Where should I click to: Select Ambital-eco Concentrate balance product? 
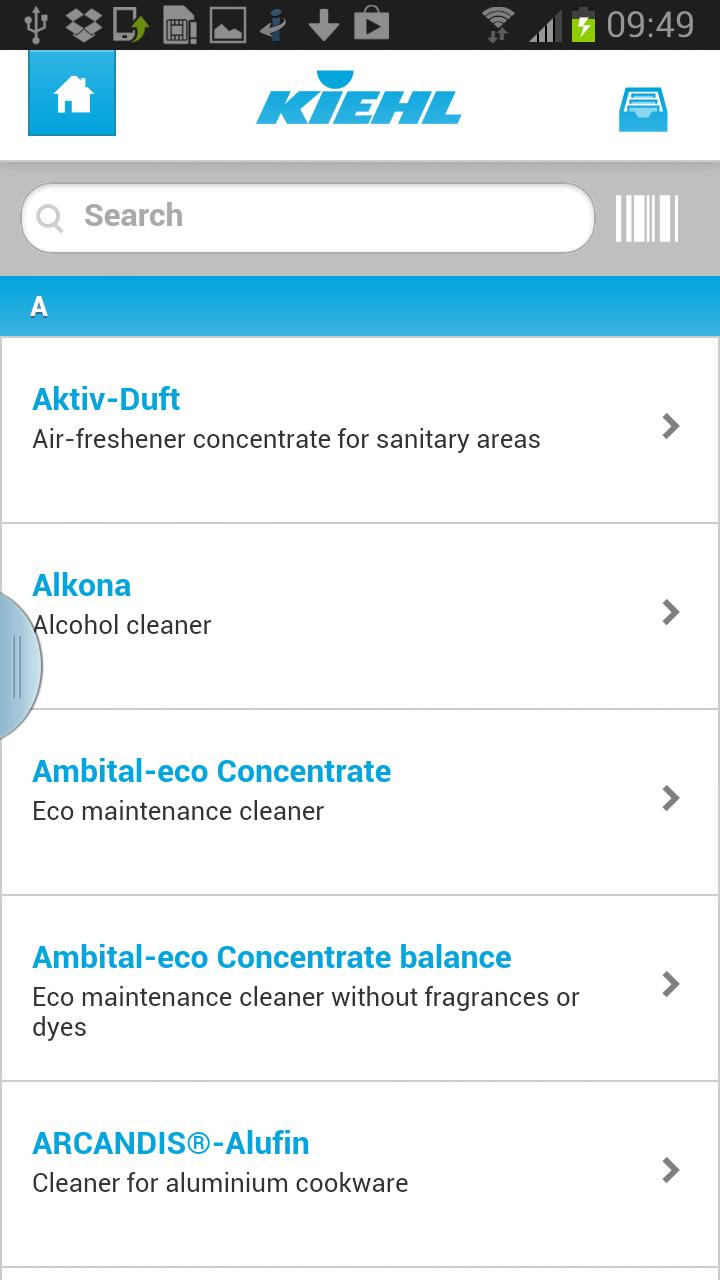point(271,957)
